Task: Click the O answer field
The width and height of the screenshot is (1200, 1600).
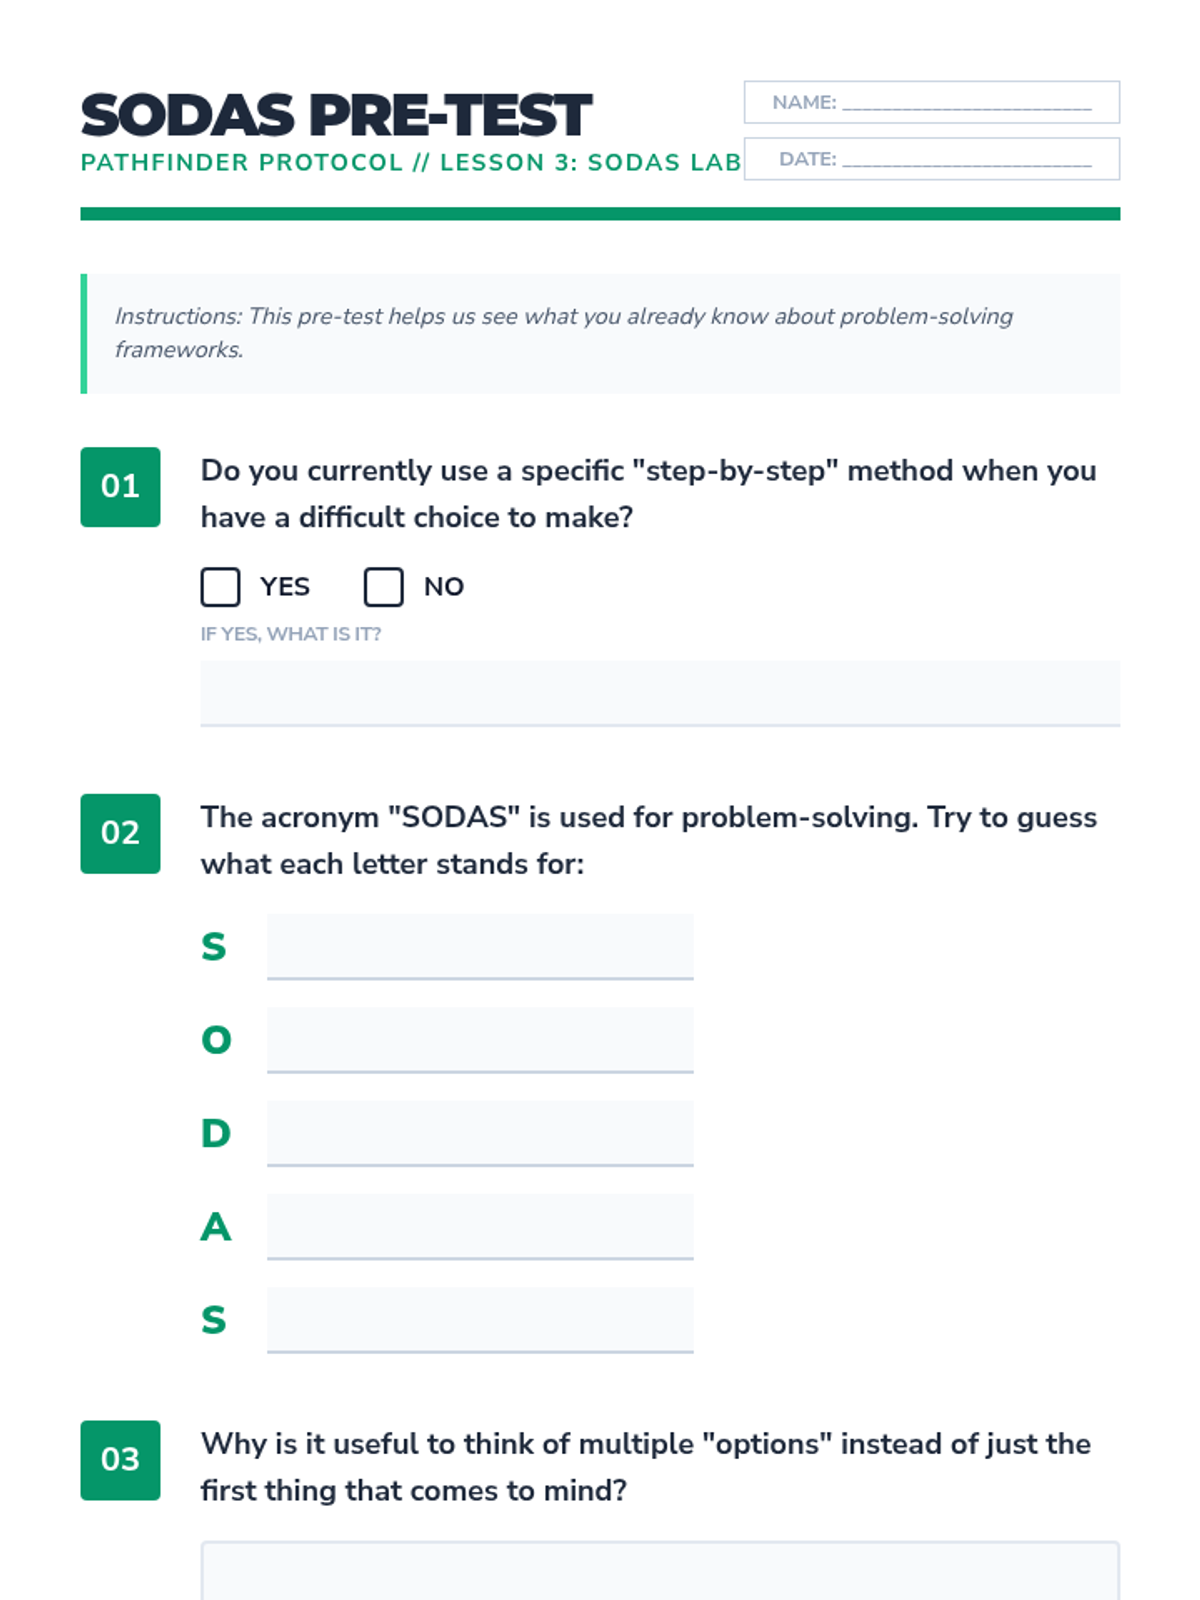Action: click(x=480, y=1040)
